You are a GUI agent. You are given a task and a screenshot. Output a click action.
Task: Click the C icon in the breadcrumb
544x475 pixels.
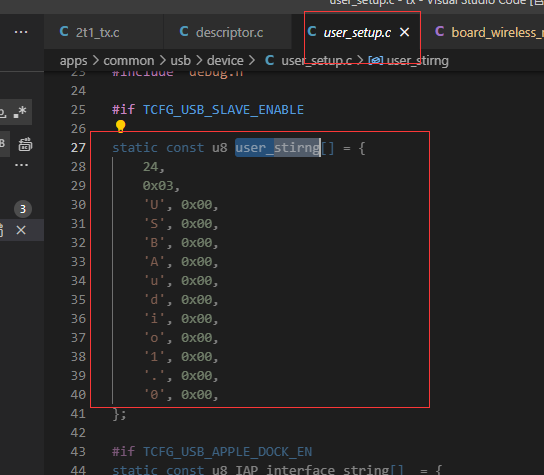click(270, 60)
